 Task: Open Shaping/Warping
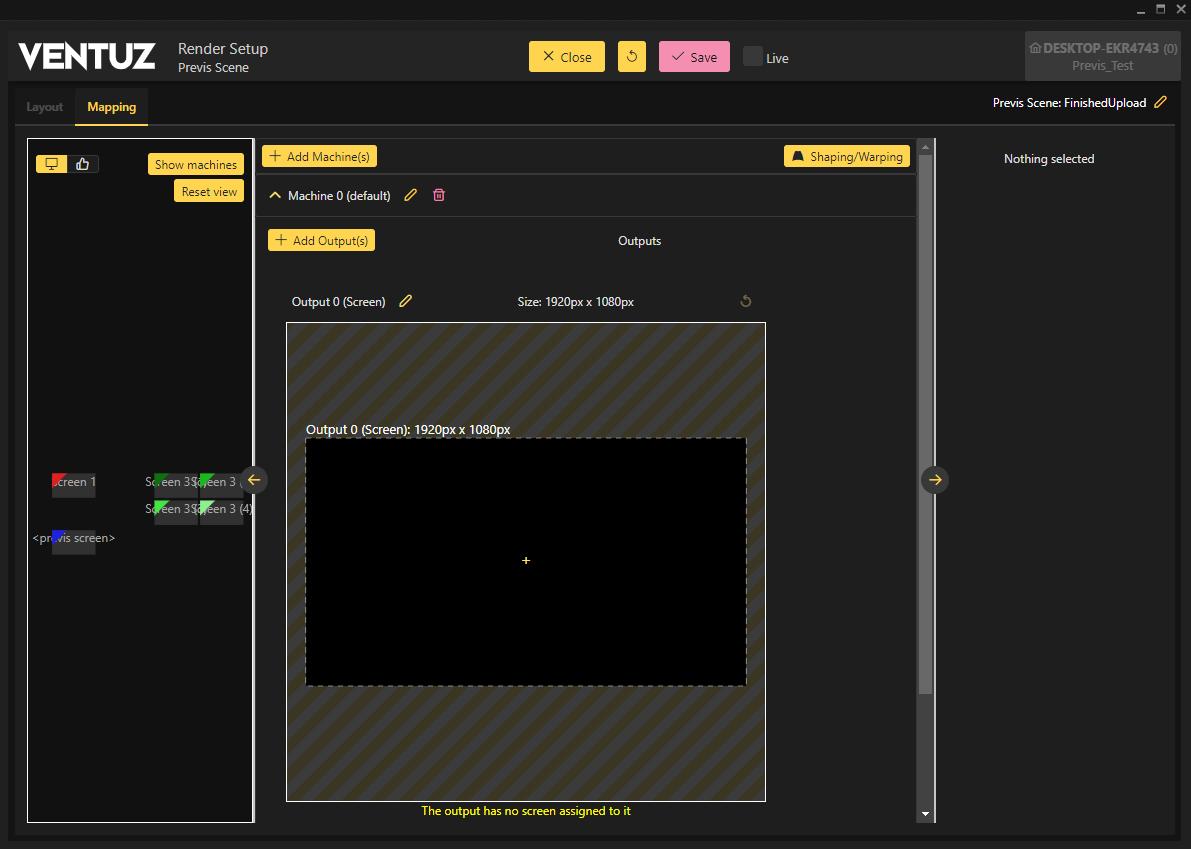pos(846,157)
